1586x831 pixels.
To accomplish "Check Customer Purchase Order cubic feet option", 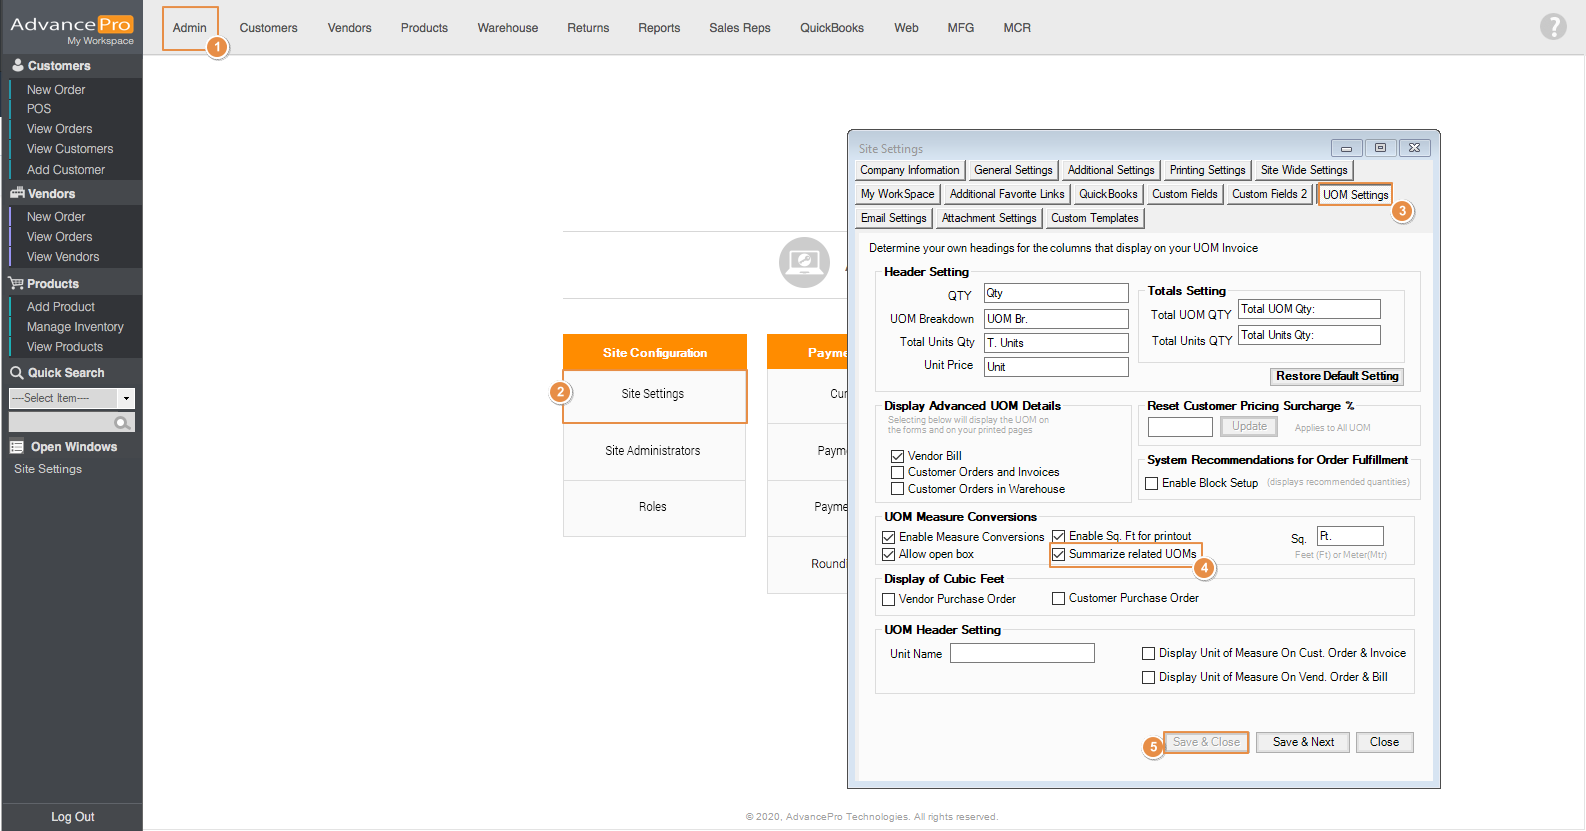I will point(1058,599).
